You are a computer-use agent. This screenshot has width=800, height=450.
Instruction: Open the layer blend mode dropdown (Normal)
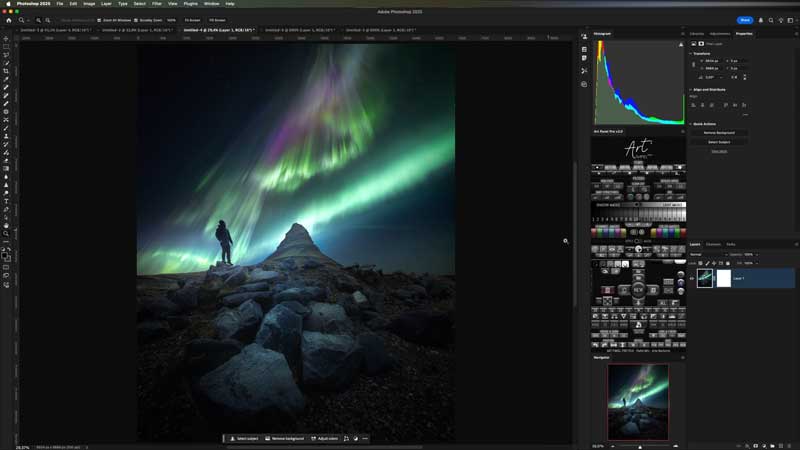(703, 254)
